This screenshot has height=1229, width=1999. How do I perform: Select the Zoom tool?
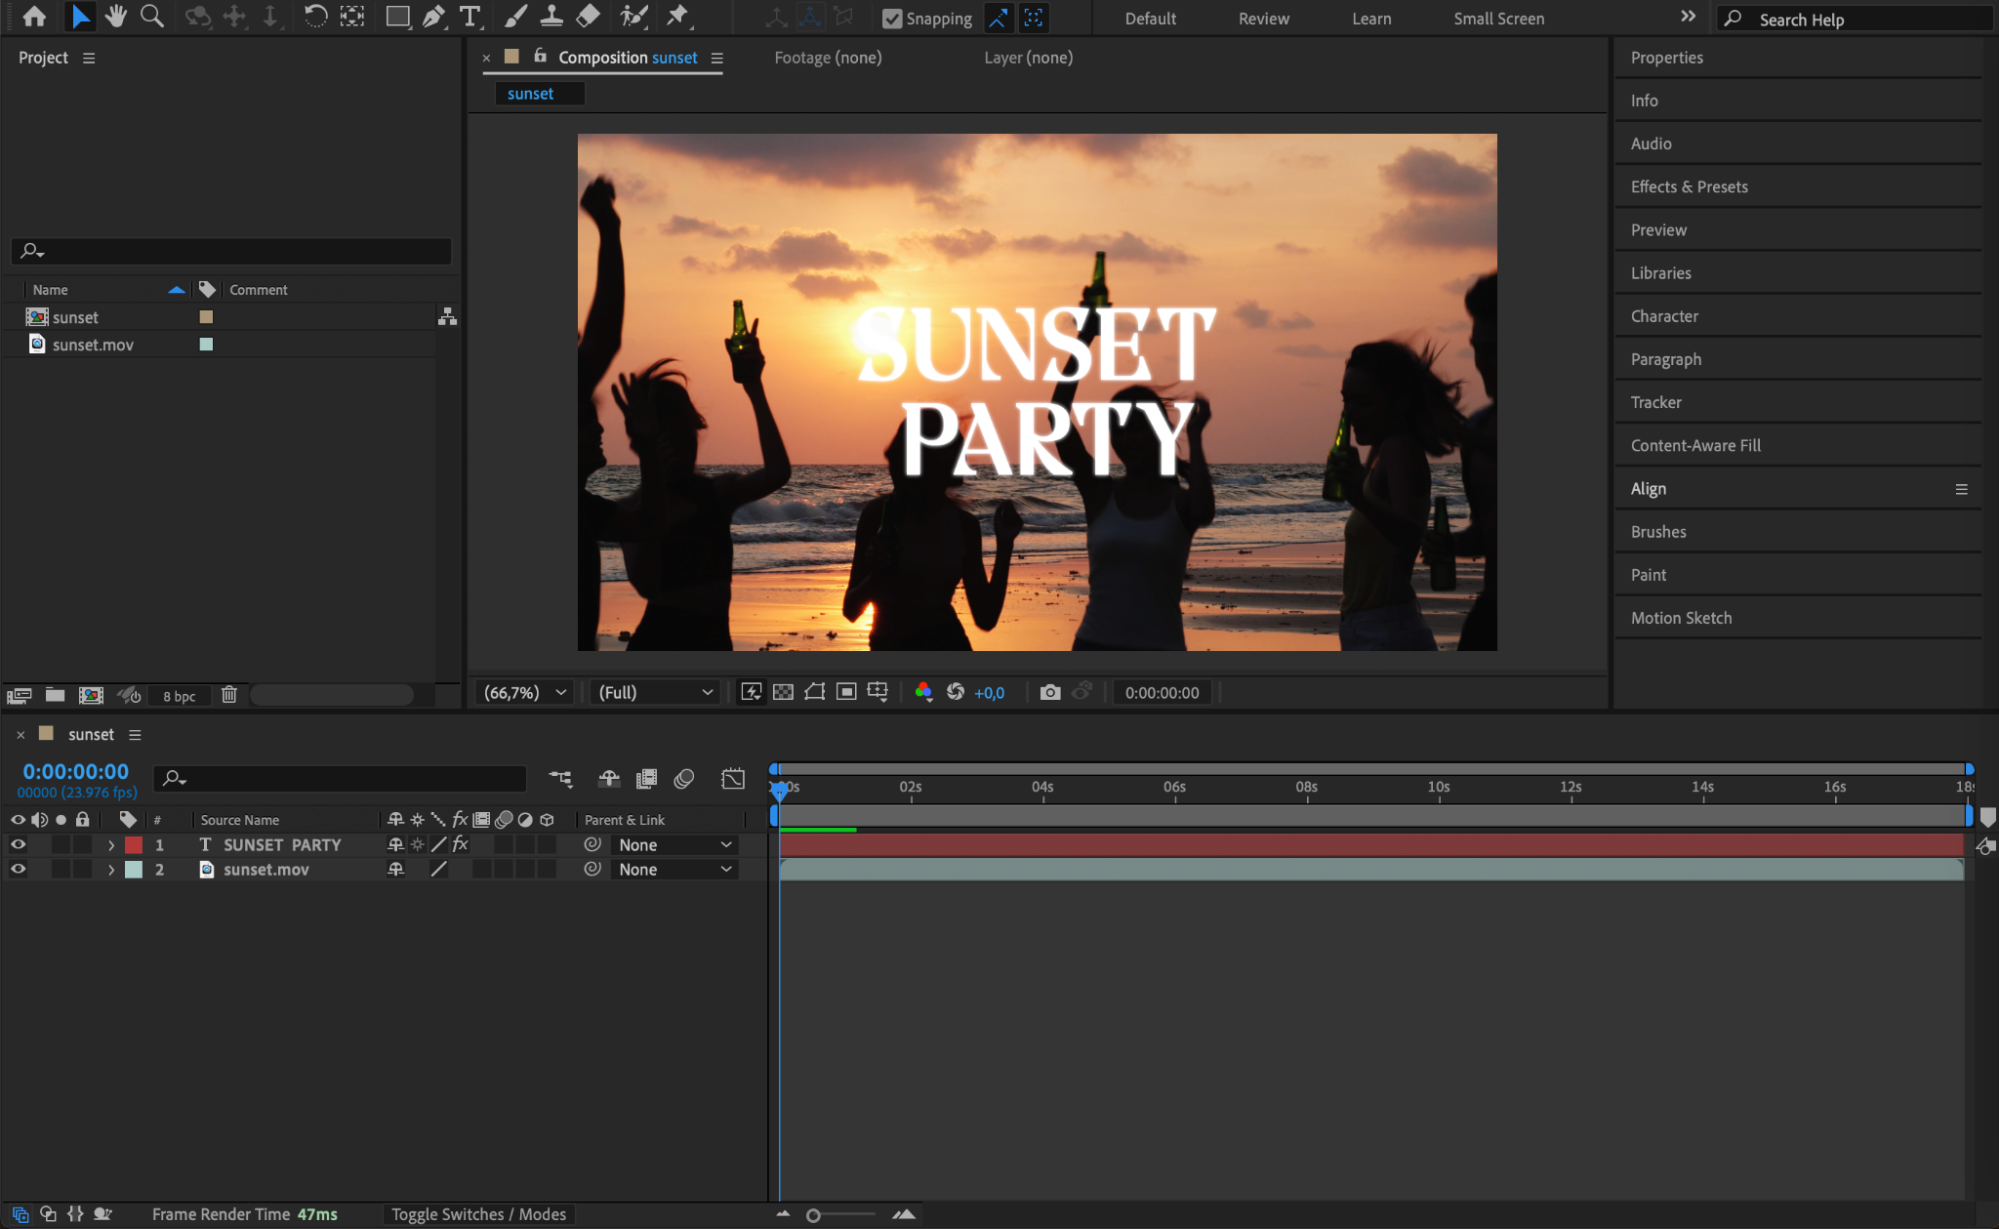click(x=152, y=16)
